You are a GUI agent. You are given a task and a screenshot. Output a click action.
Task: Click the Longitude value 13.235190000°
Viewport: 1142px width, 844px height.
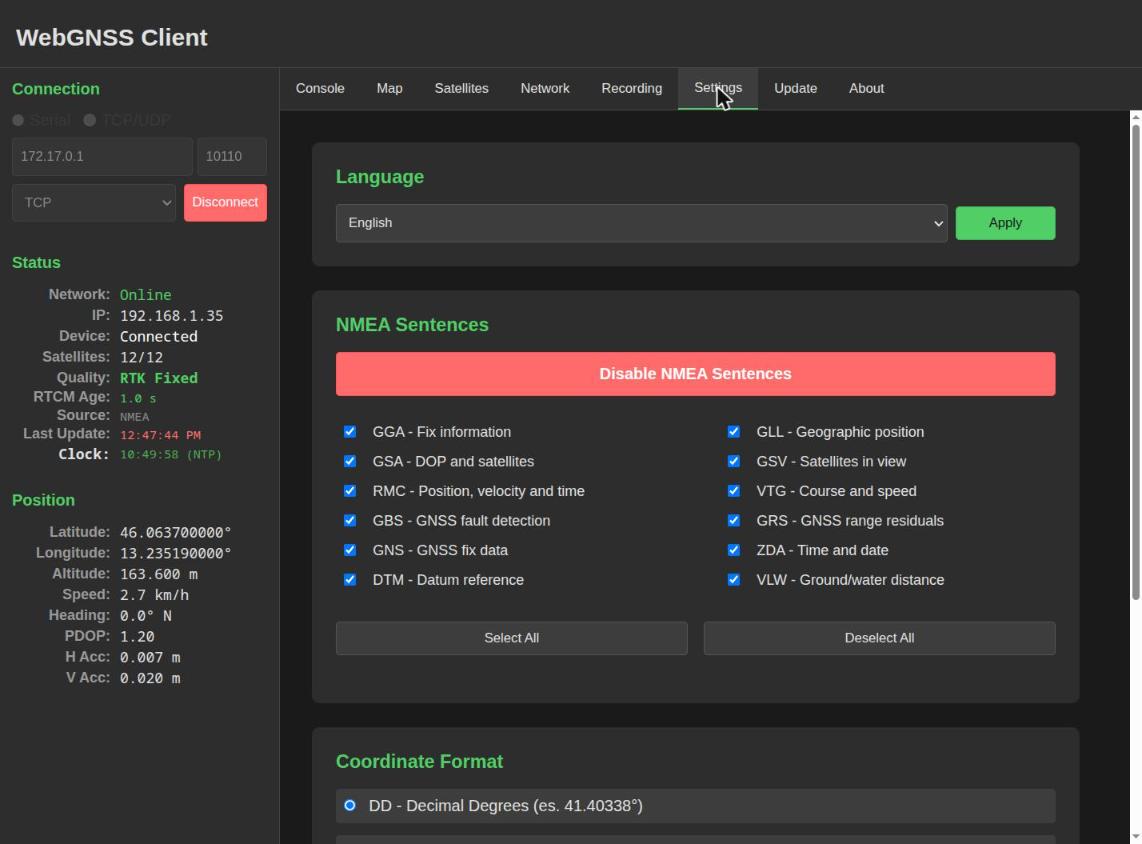[176, 553]
